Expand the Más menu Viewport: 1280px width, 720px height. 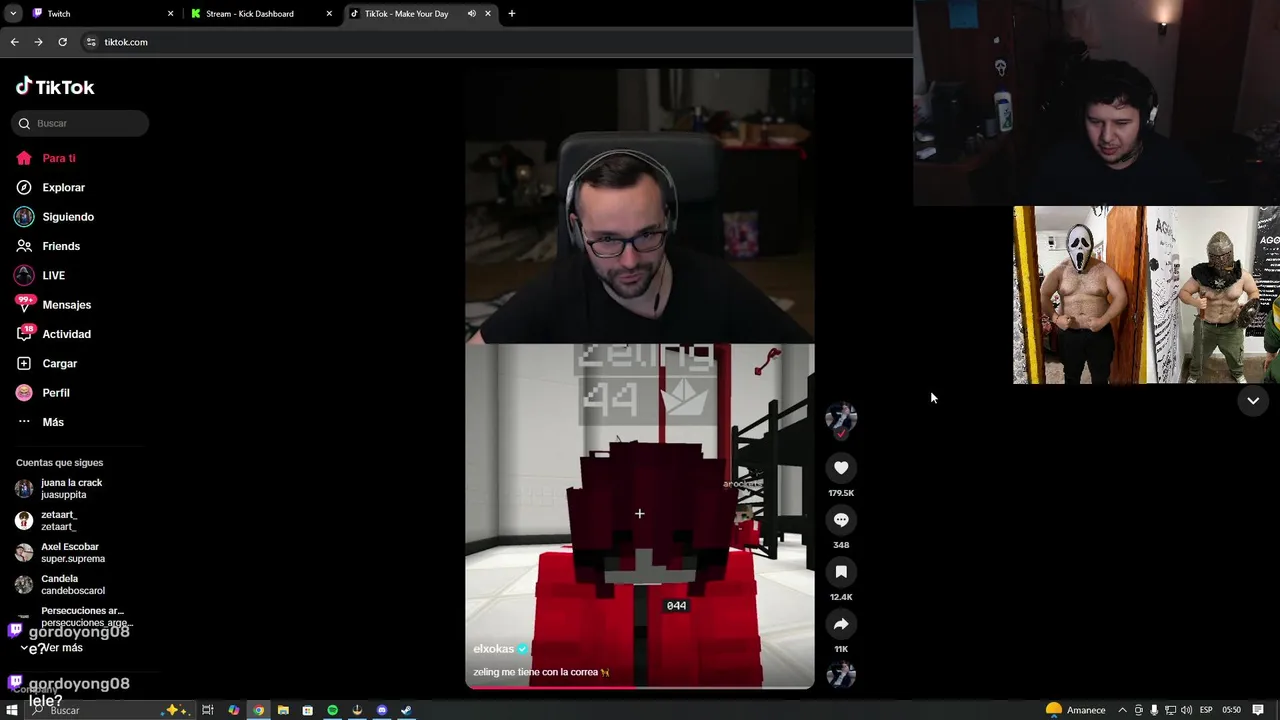[40, 422]
